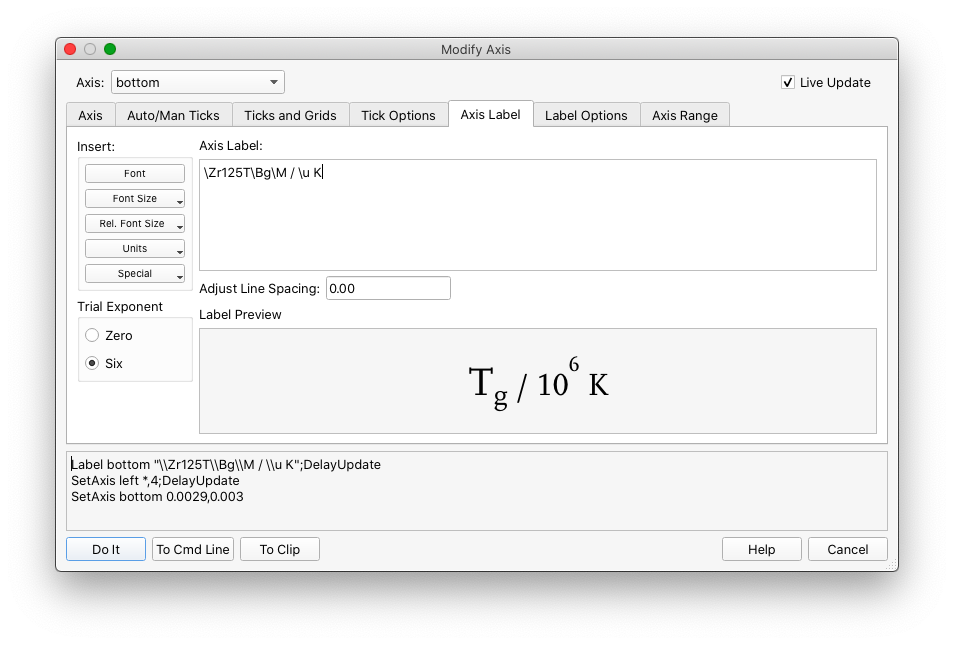Screen dimensions: 954x645
Task: Open the Auto/Man Ticks tab
Action: coord(173,114)
